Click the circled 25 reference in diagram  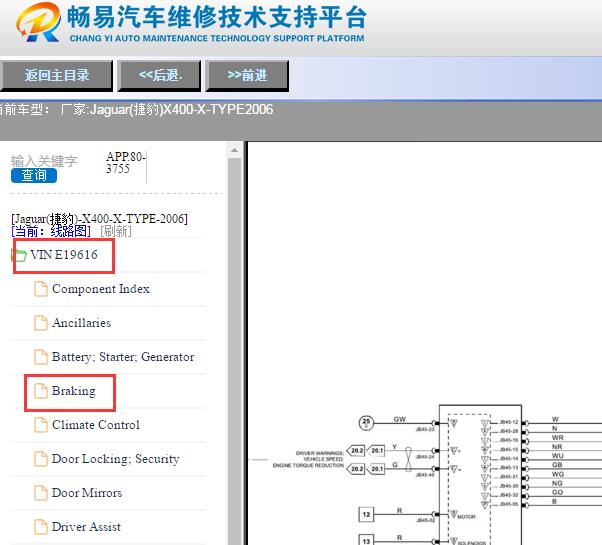point(366,423)
